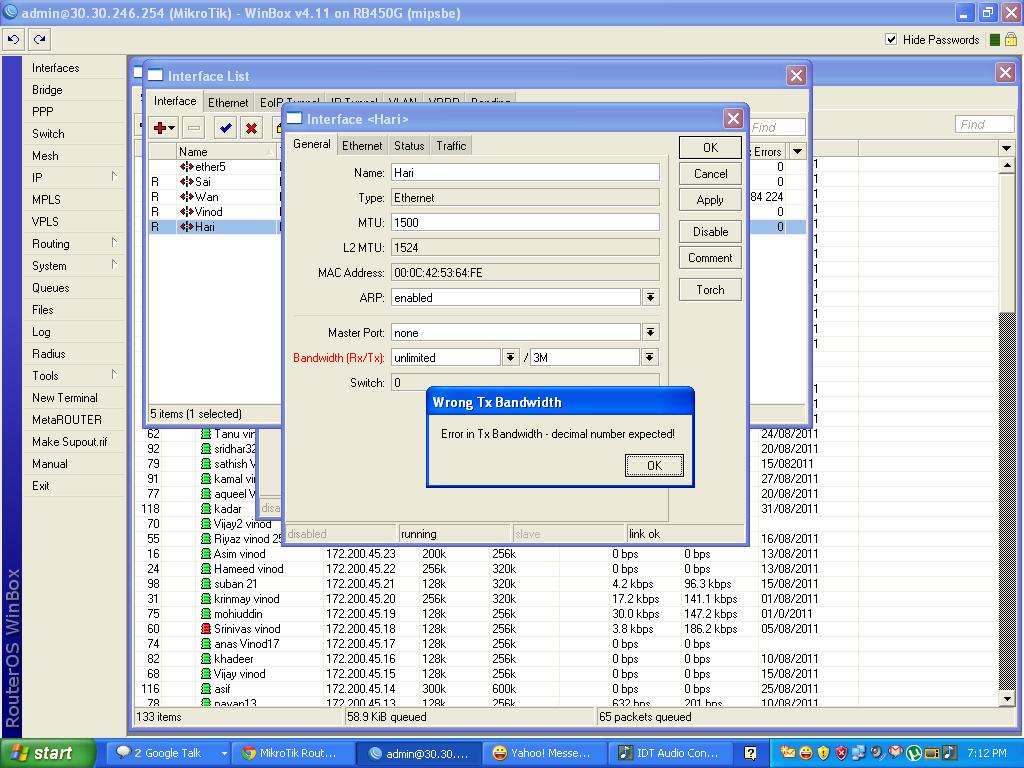Click the Windows start button
The width and height of the screenshot is (1024, 768).
point(48,753)
